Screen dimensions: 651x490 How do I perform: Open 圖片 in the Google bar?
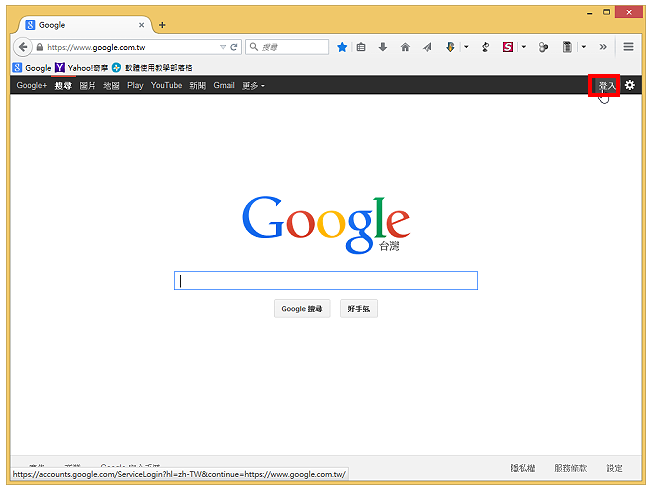(x=87, y=86)
